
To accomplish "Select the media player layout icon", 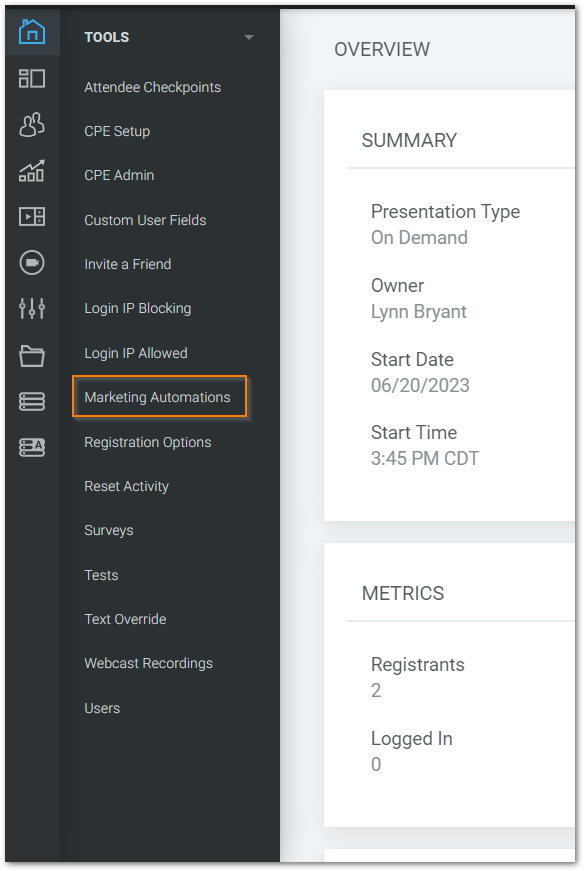I will (32, 216).
